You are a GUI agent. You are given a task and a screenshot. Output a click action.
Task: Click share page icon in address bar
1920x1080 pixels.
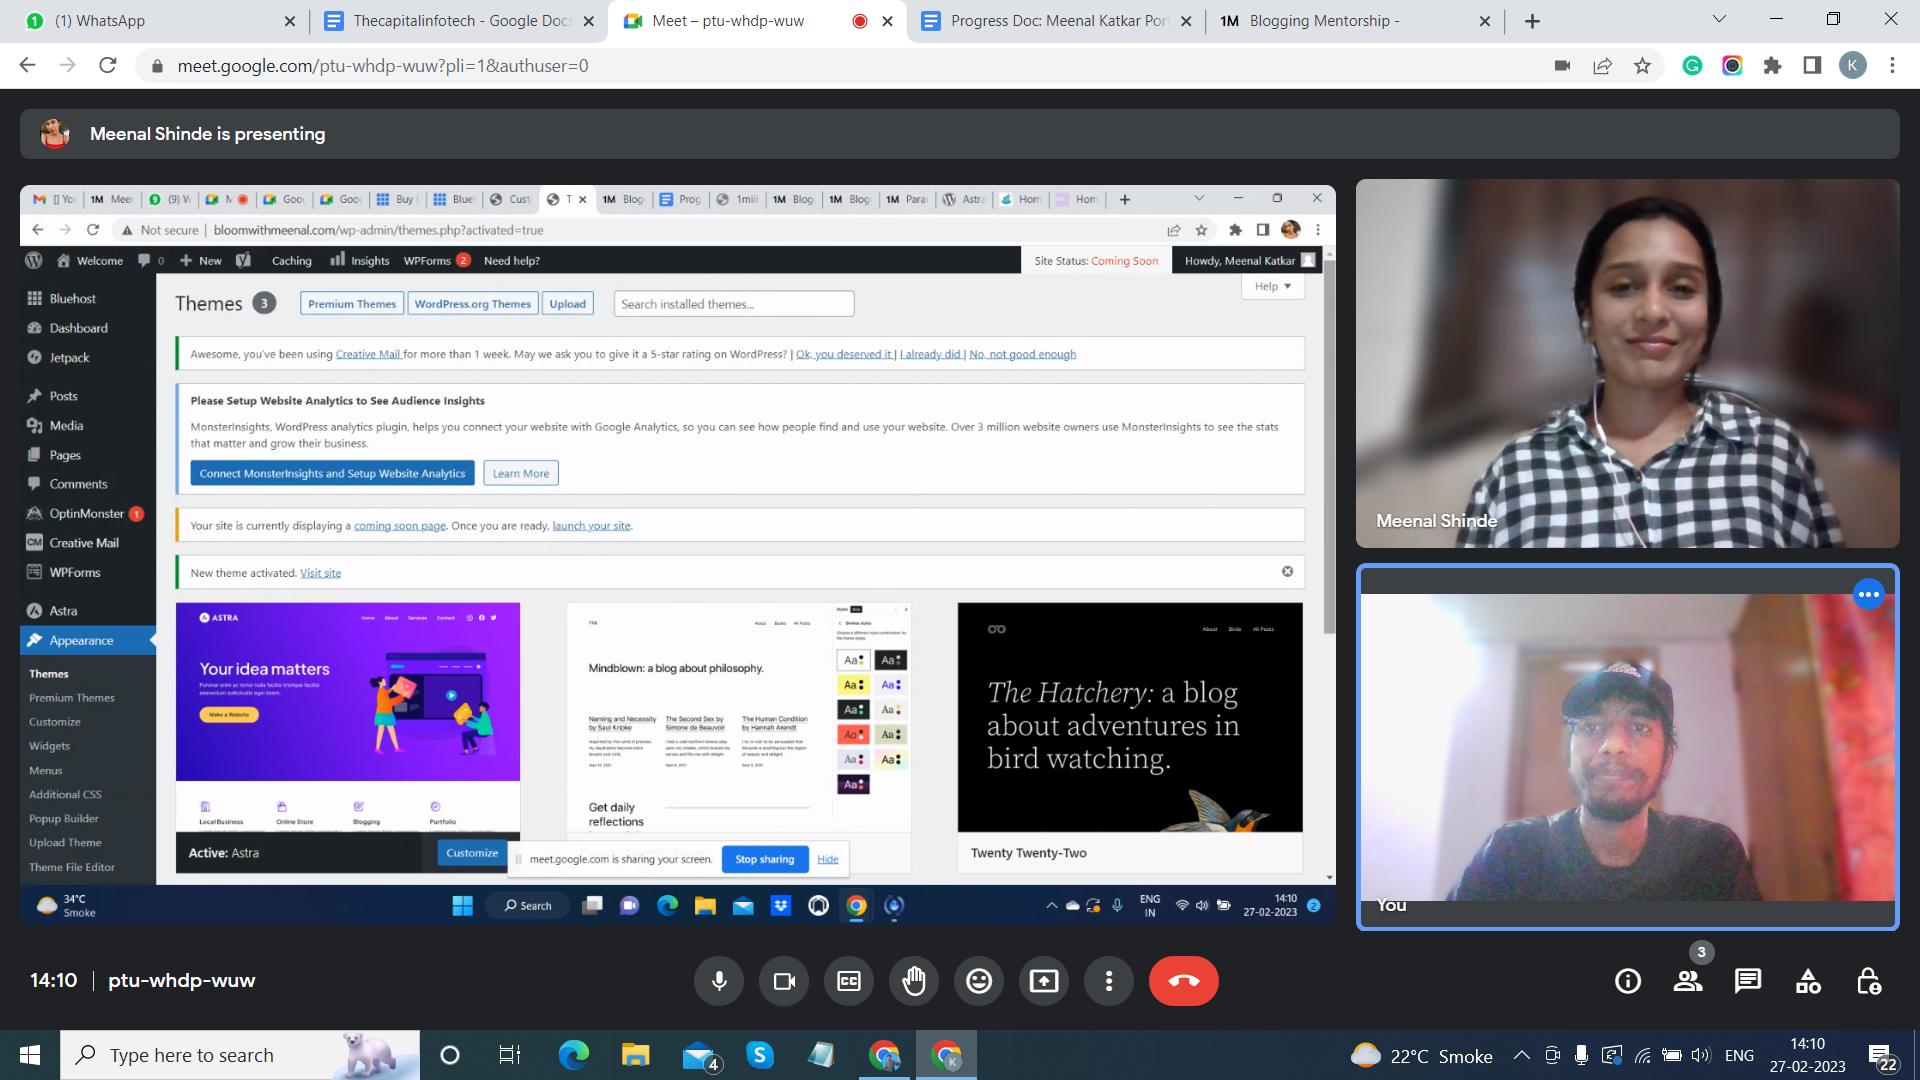click(1602, 65)
